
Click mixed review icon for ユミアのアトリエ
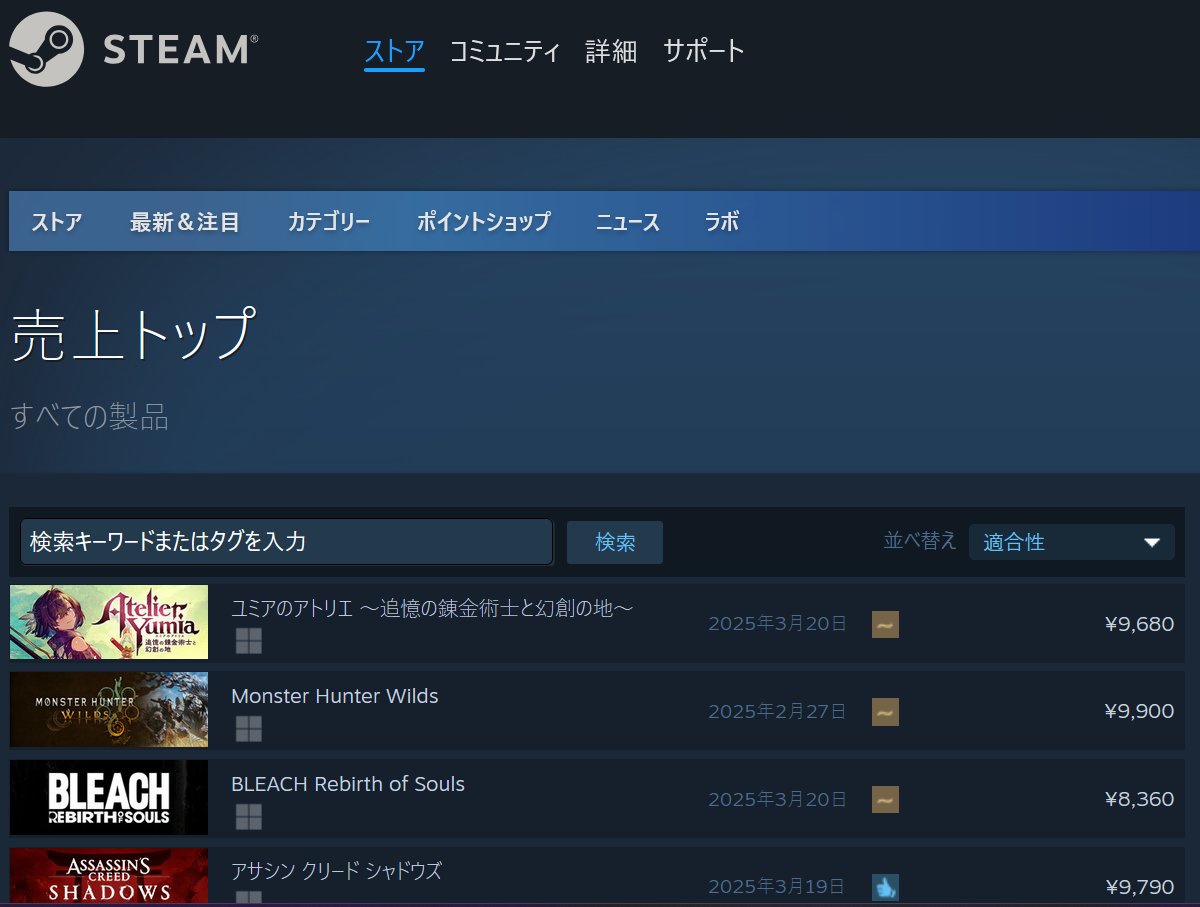(885, 625)
